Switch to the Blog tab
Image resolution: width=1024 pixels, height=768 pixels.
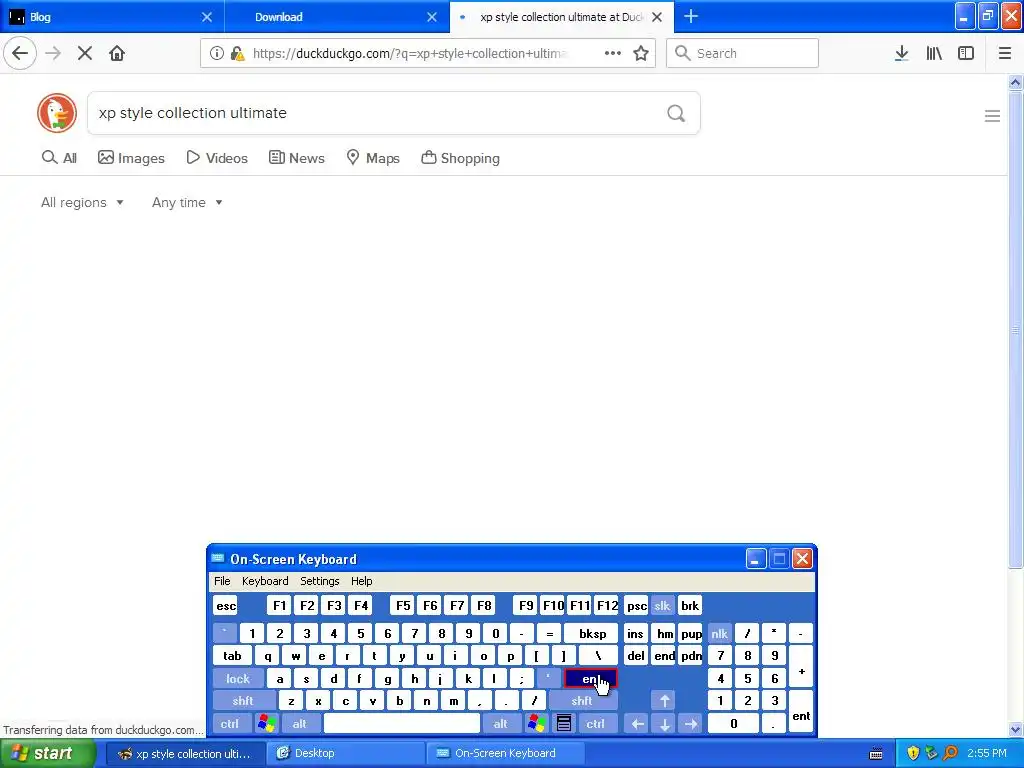coord(111,17)
